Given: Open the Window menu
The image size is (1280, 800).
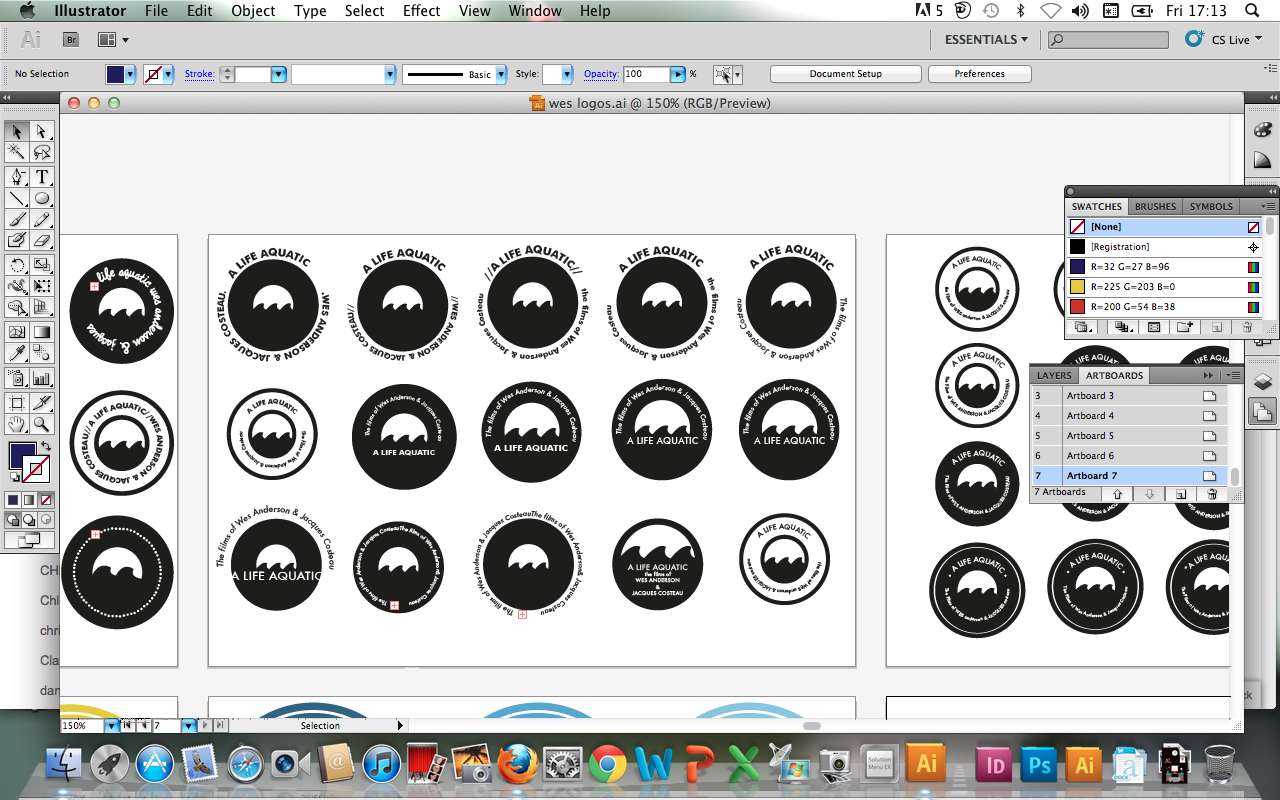Looking at the screenshot, I should (535, 11).
